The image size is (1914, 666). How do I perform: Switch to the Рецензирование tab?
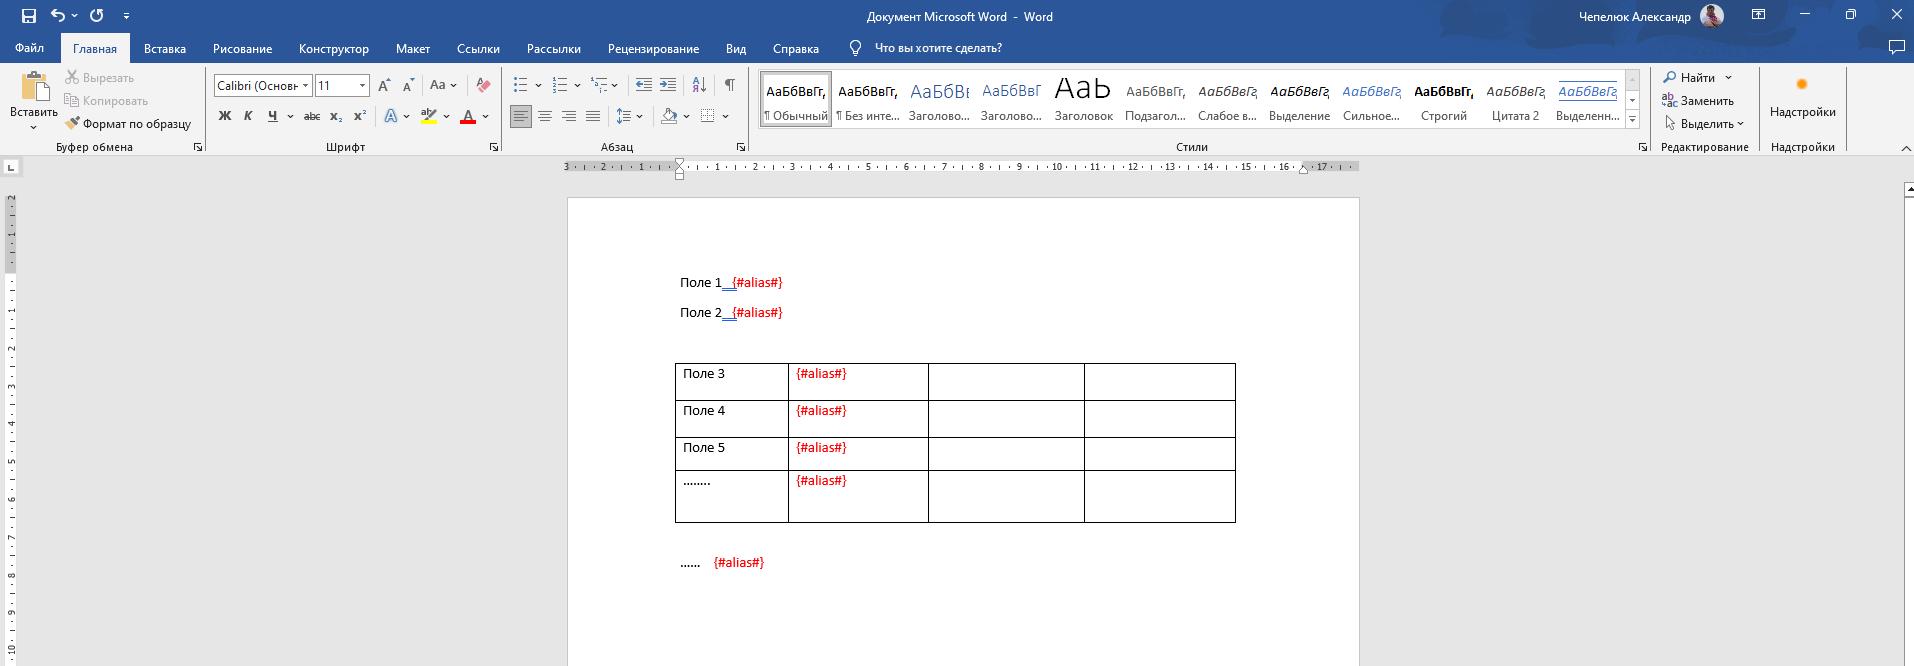652,48
